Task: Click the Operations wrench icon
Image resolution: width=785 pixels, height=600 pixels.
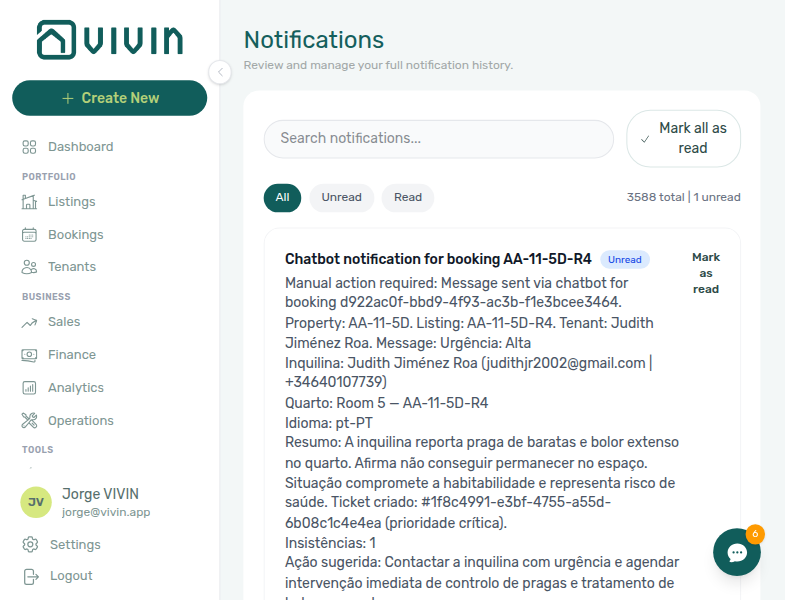Action: [30, 421]
